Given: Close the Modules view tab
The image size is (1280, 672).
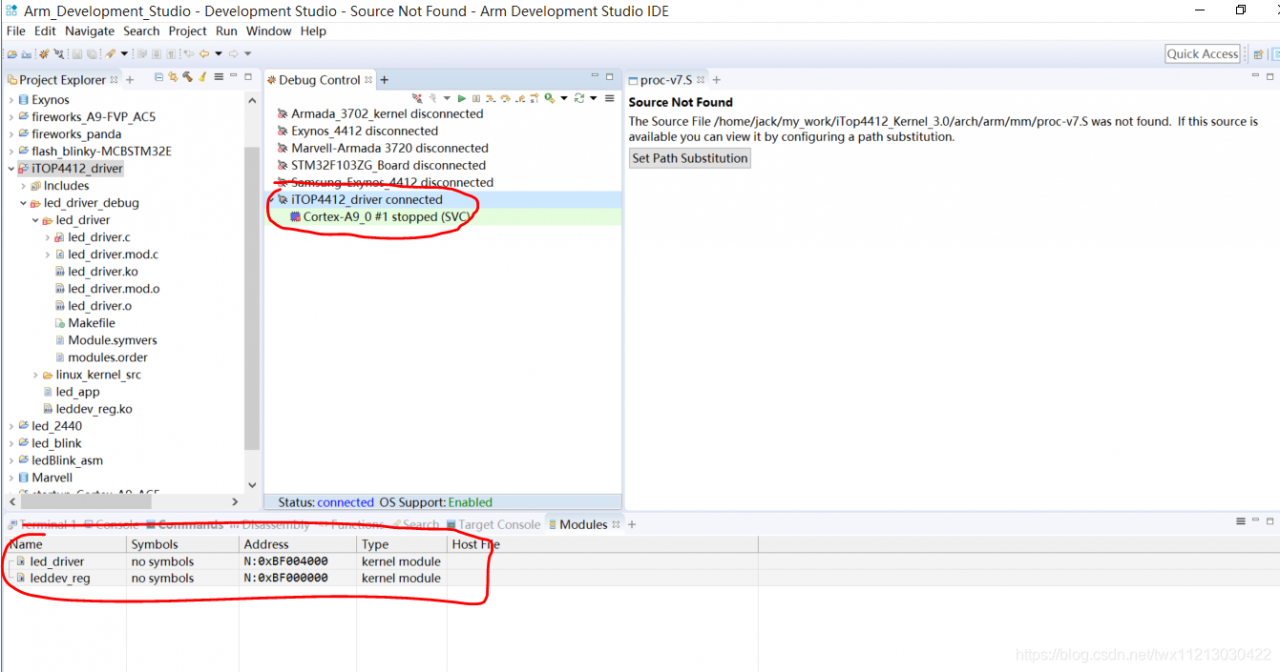Looking at the screenshot, I should tap(616, 524).
